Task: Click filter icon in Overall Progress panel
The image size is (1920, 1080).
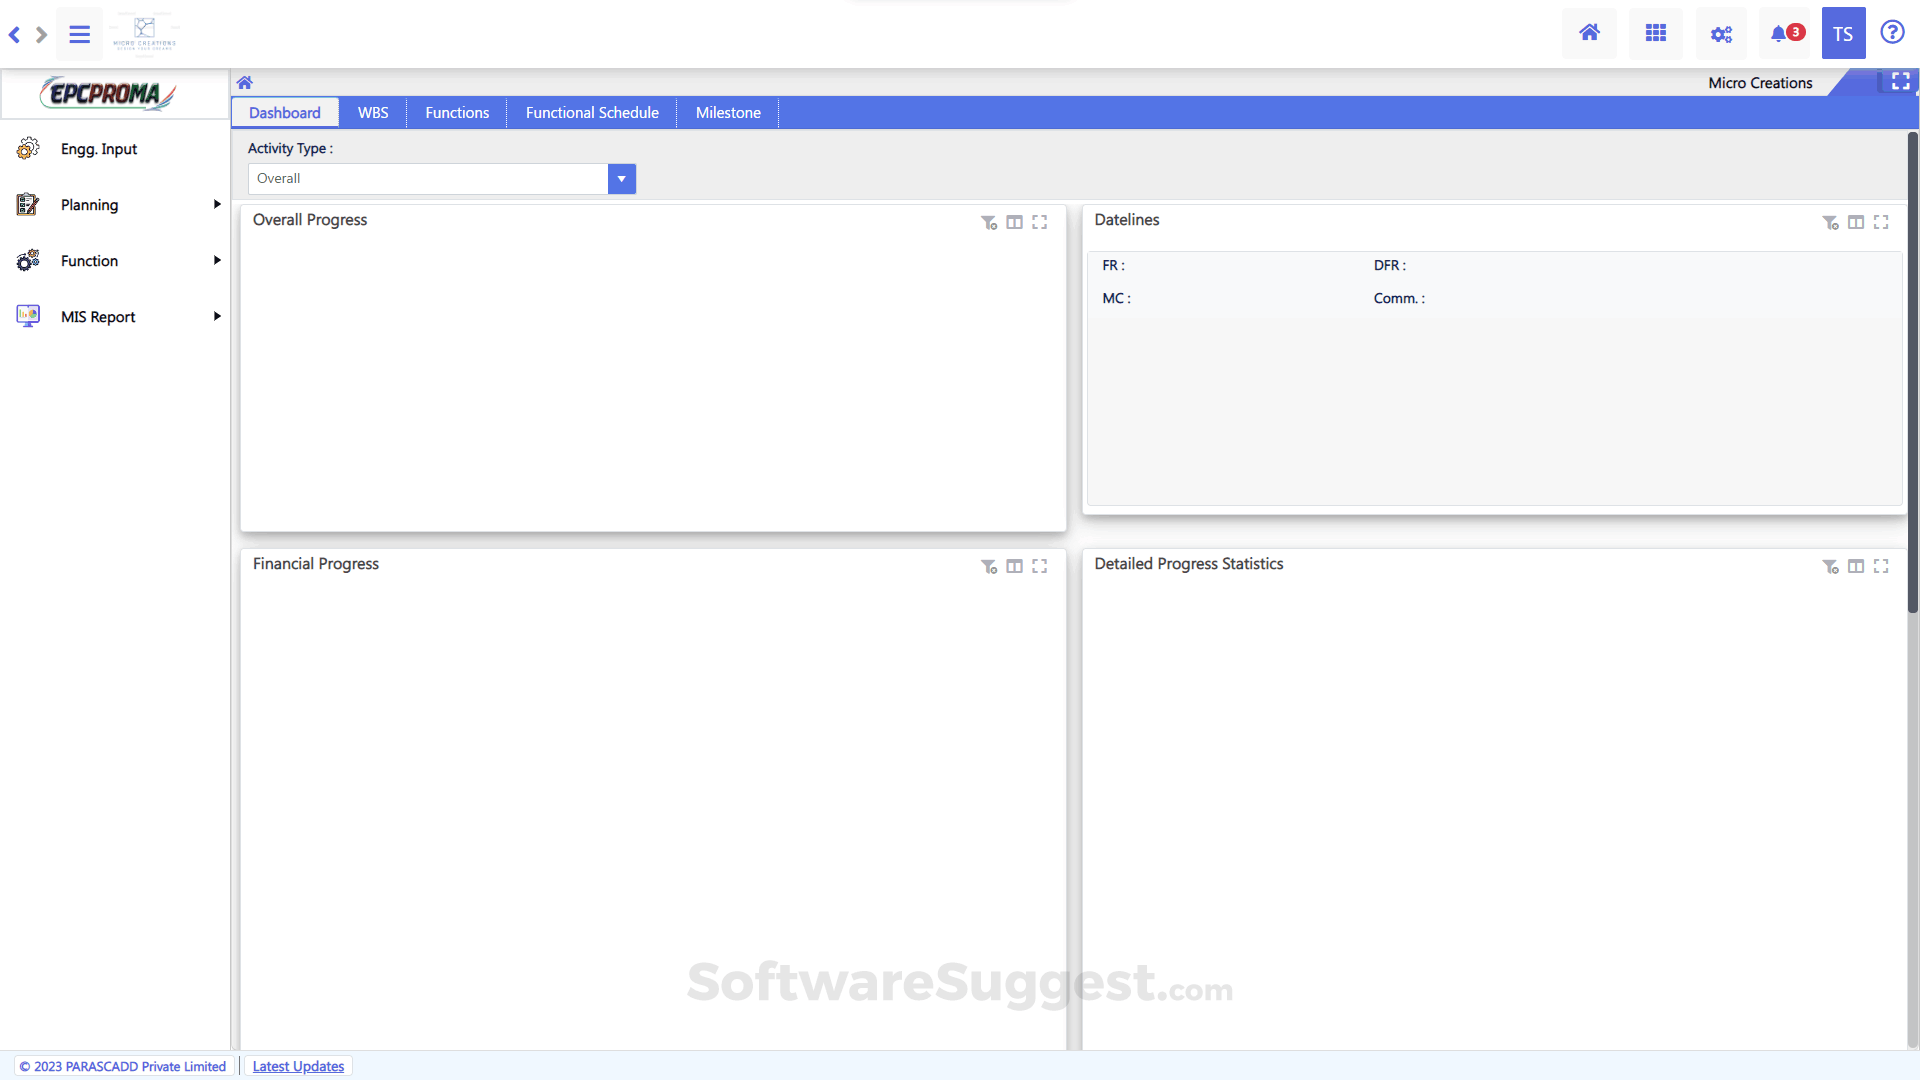Action: (x=988, y=222)
